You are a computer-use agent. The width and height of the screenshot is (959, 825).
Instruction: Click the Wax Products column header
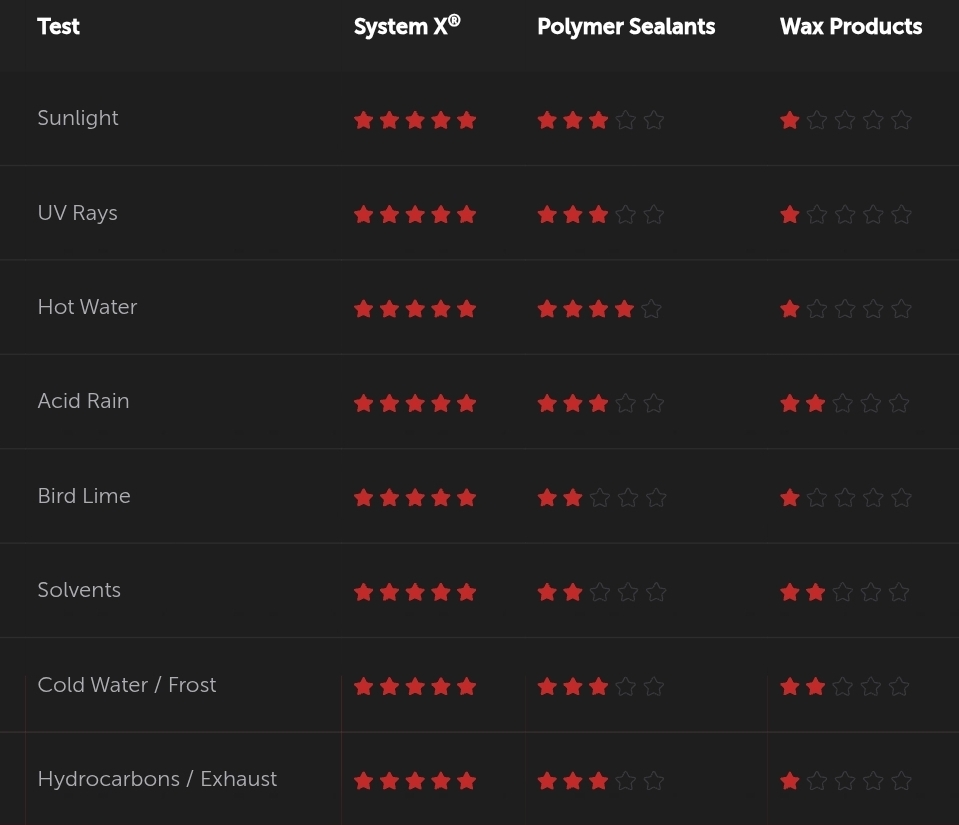tap(851, 26)
